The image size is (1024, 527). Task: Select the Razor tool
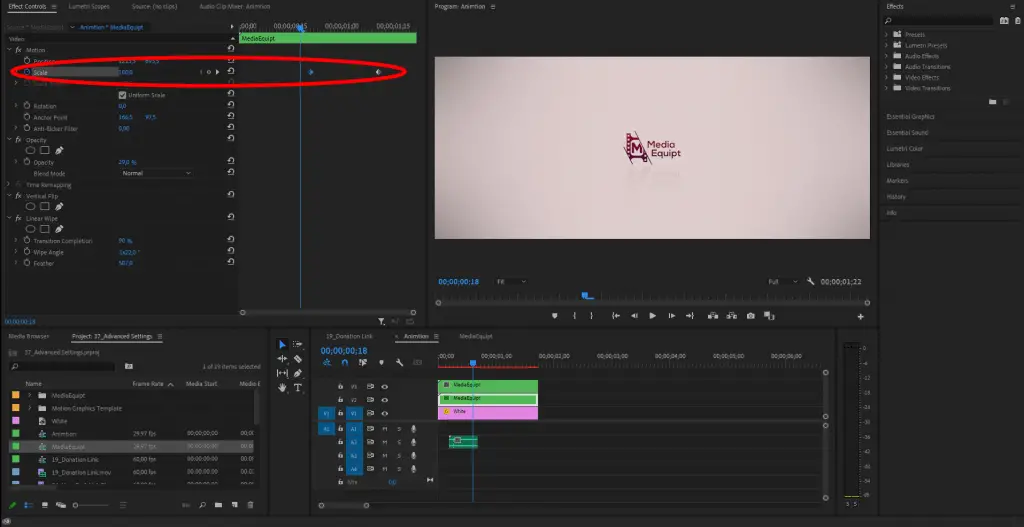[298, 359]
